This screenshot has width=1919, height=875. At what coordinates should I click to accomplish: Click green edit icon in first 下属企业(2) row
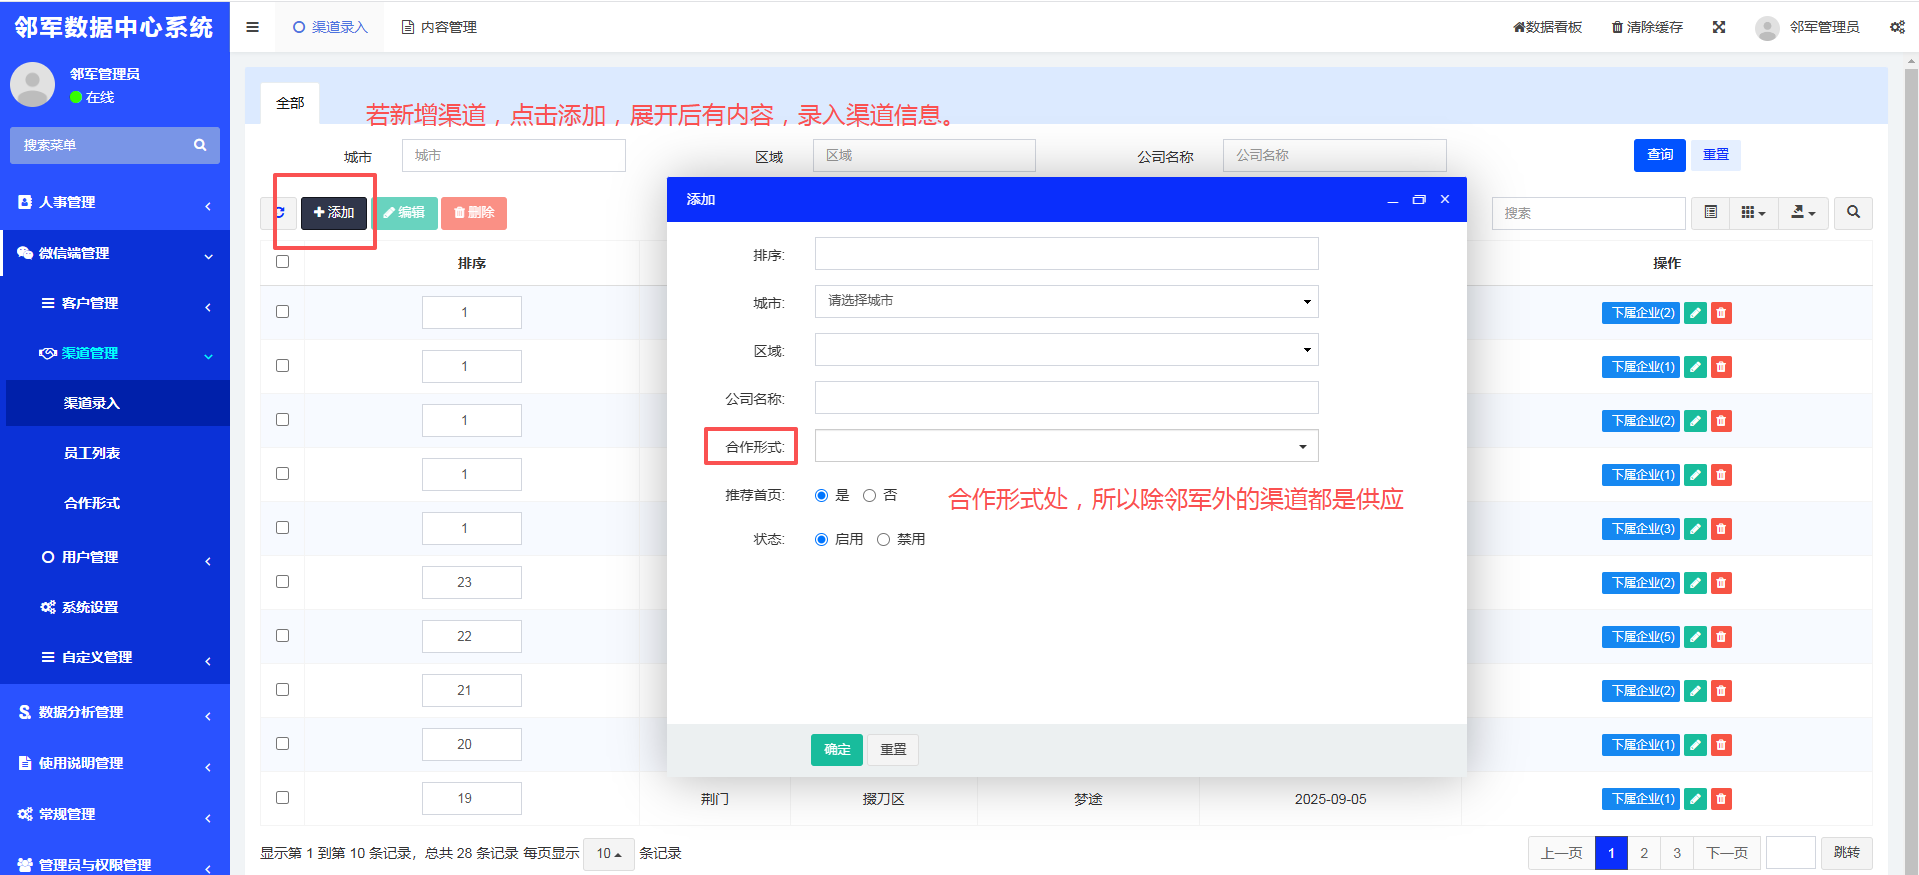click(1695, 313)
